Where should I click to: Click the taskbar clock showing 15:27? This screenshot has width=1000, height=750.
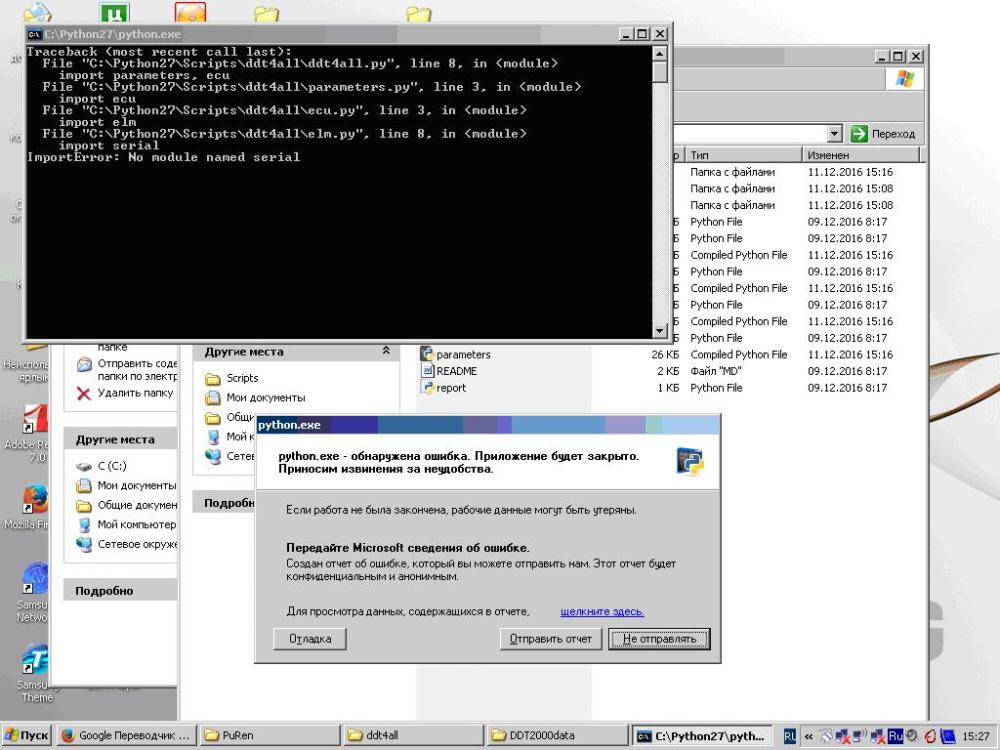click(976, 736)
